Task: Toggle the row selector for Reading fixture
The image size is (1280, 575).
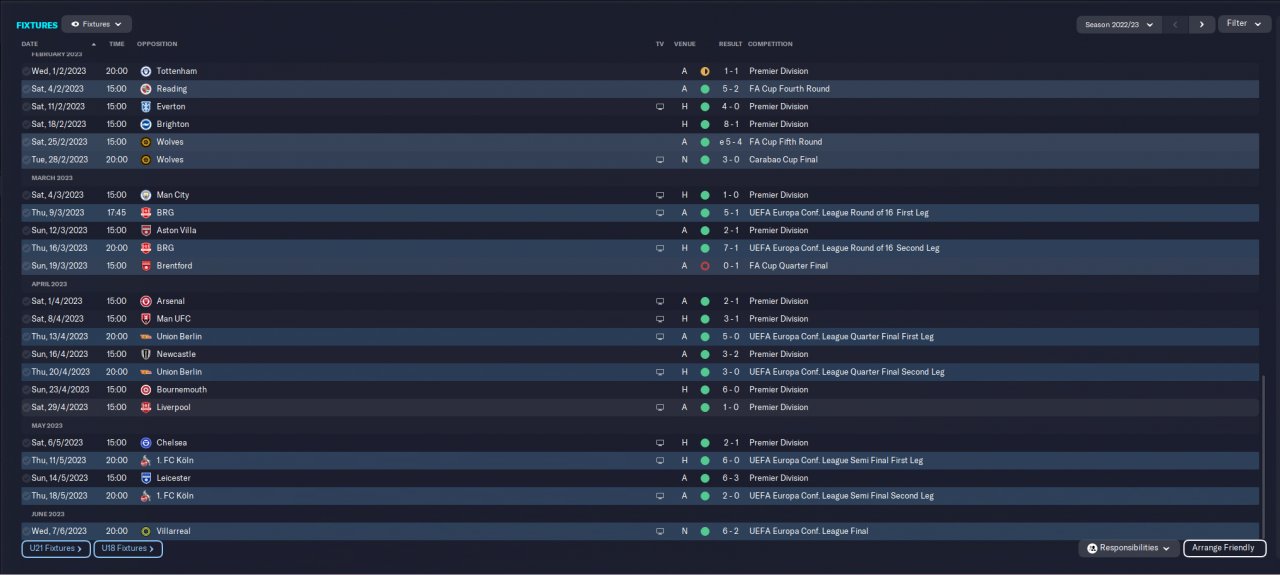Action: point(26,89)
